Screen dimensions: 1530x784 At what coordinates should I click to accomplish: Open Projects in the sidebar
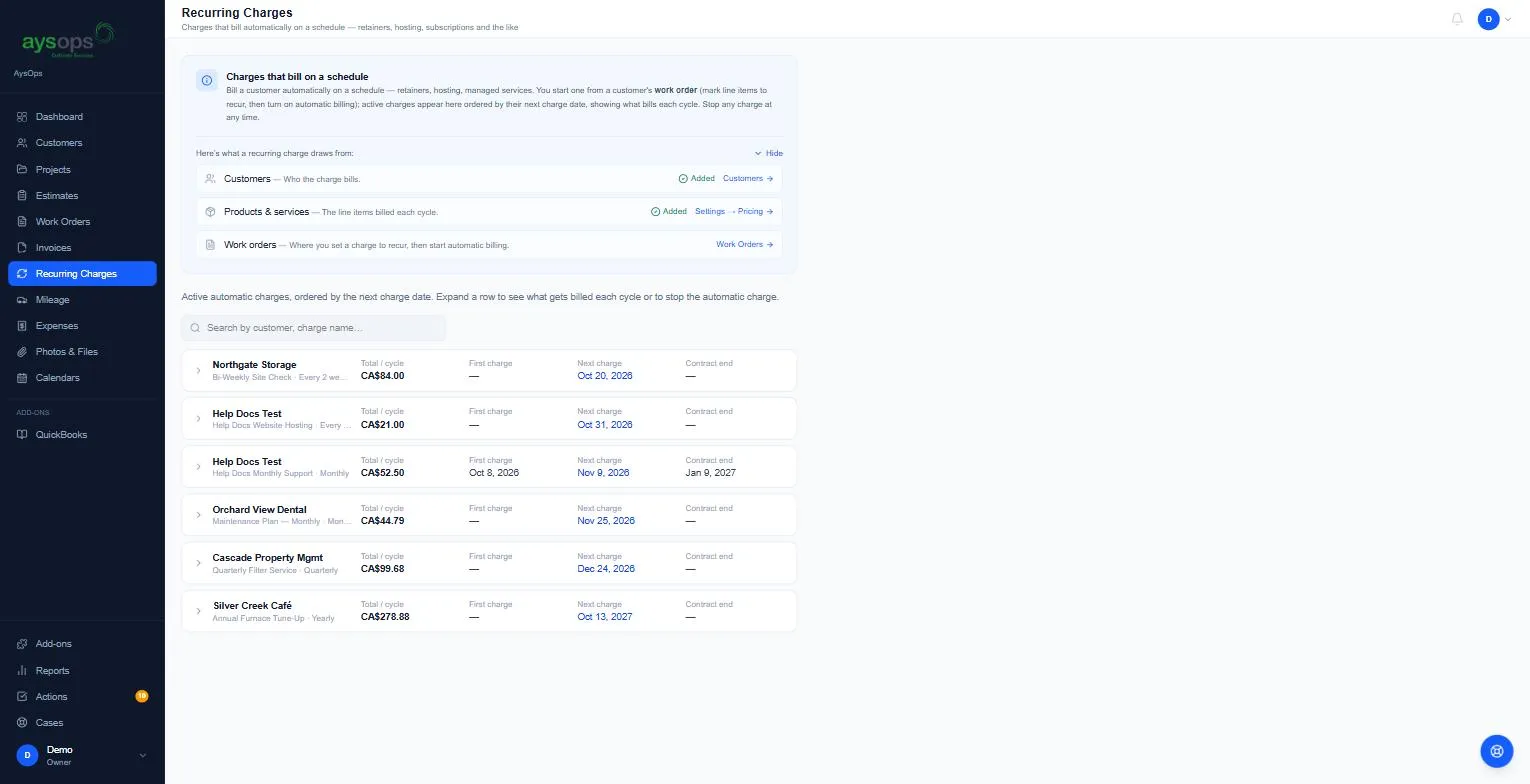point(82,170)
